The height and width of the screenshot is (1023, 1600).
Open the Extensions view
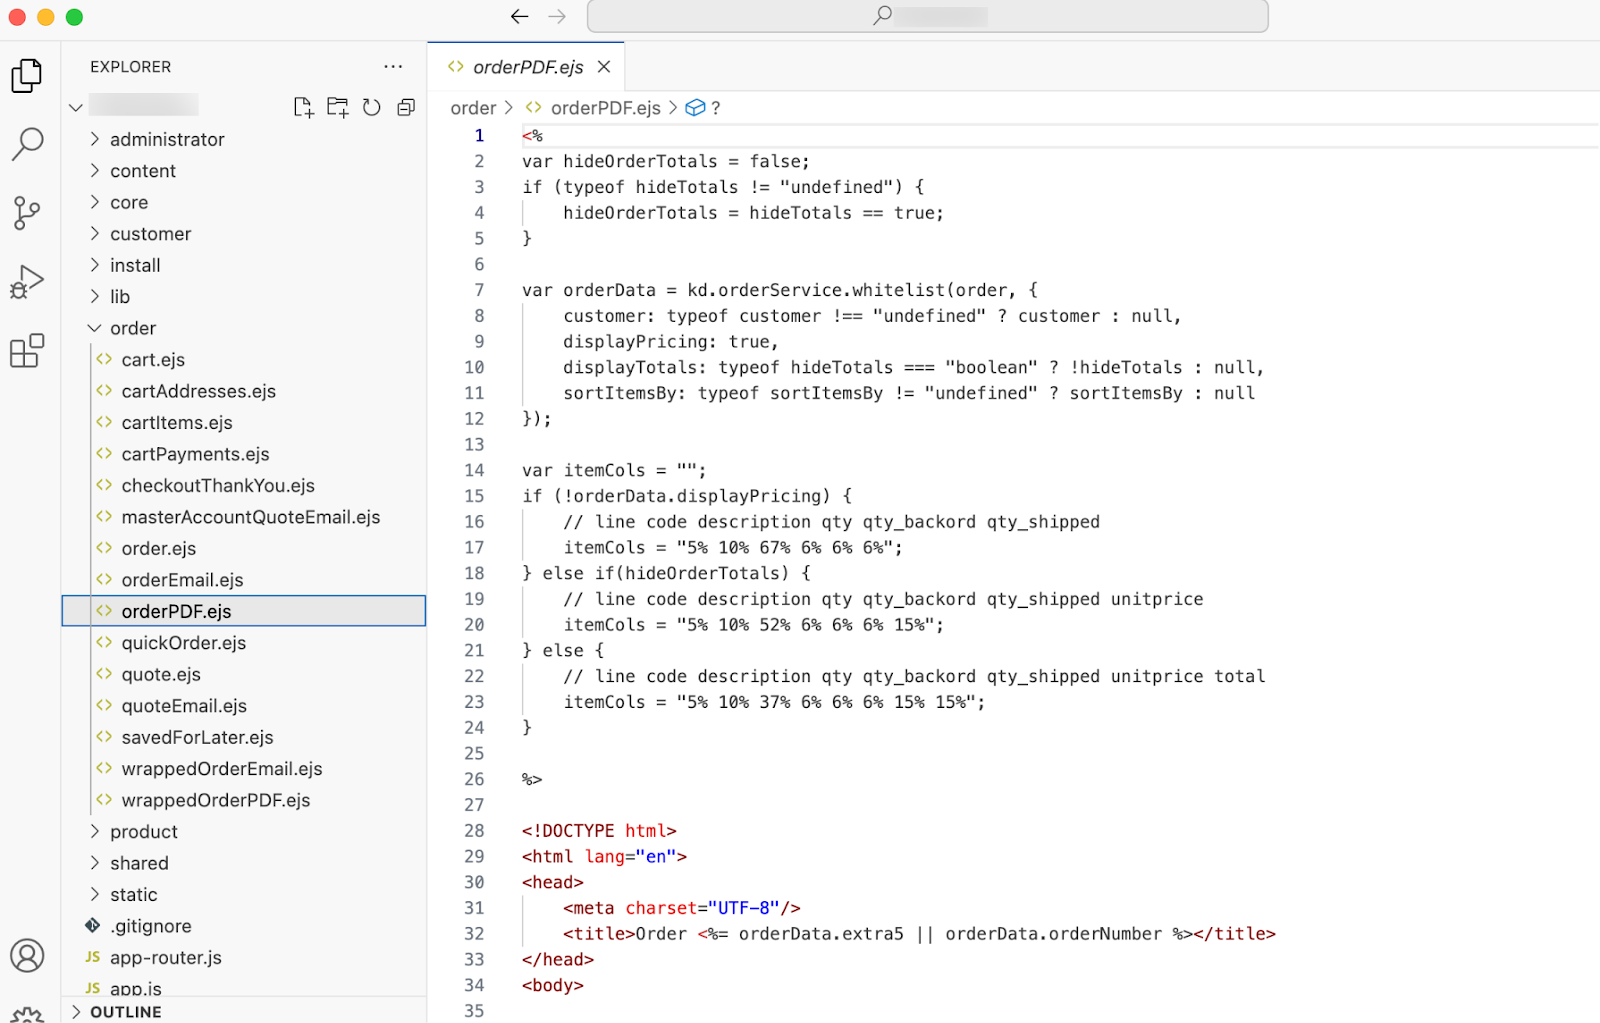pyautogui.click(x=27, y=350)
